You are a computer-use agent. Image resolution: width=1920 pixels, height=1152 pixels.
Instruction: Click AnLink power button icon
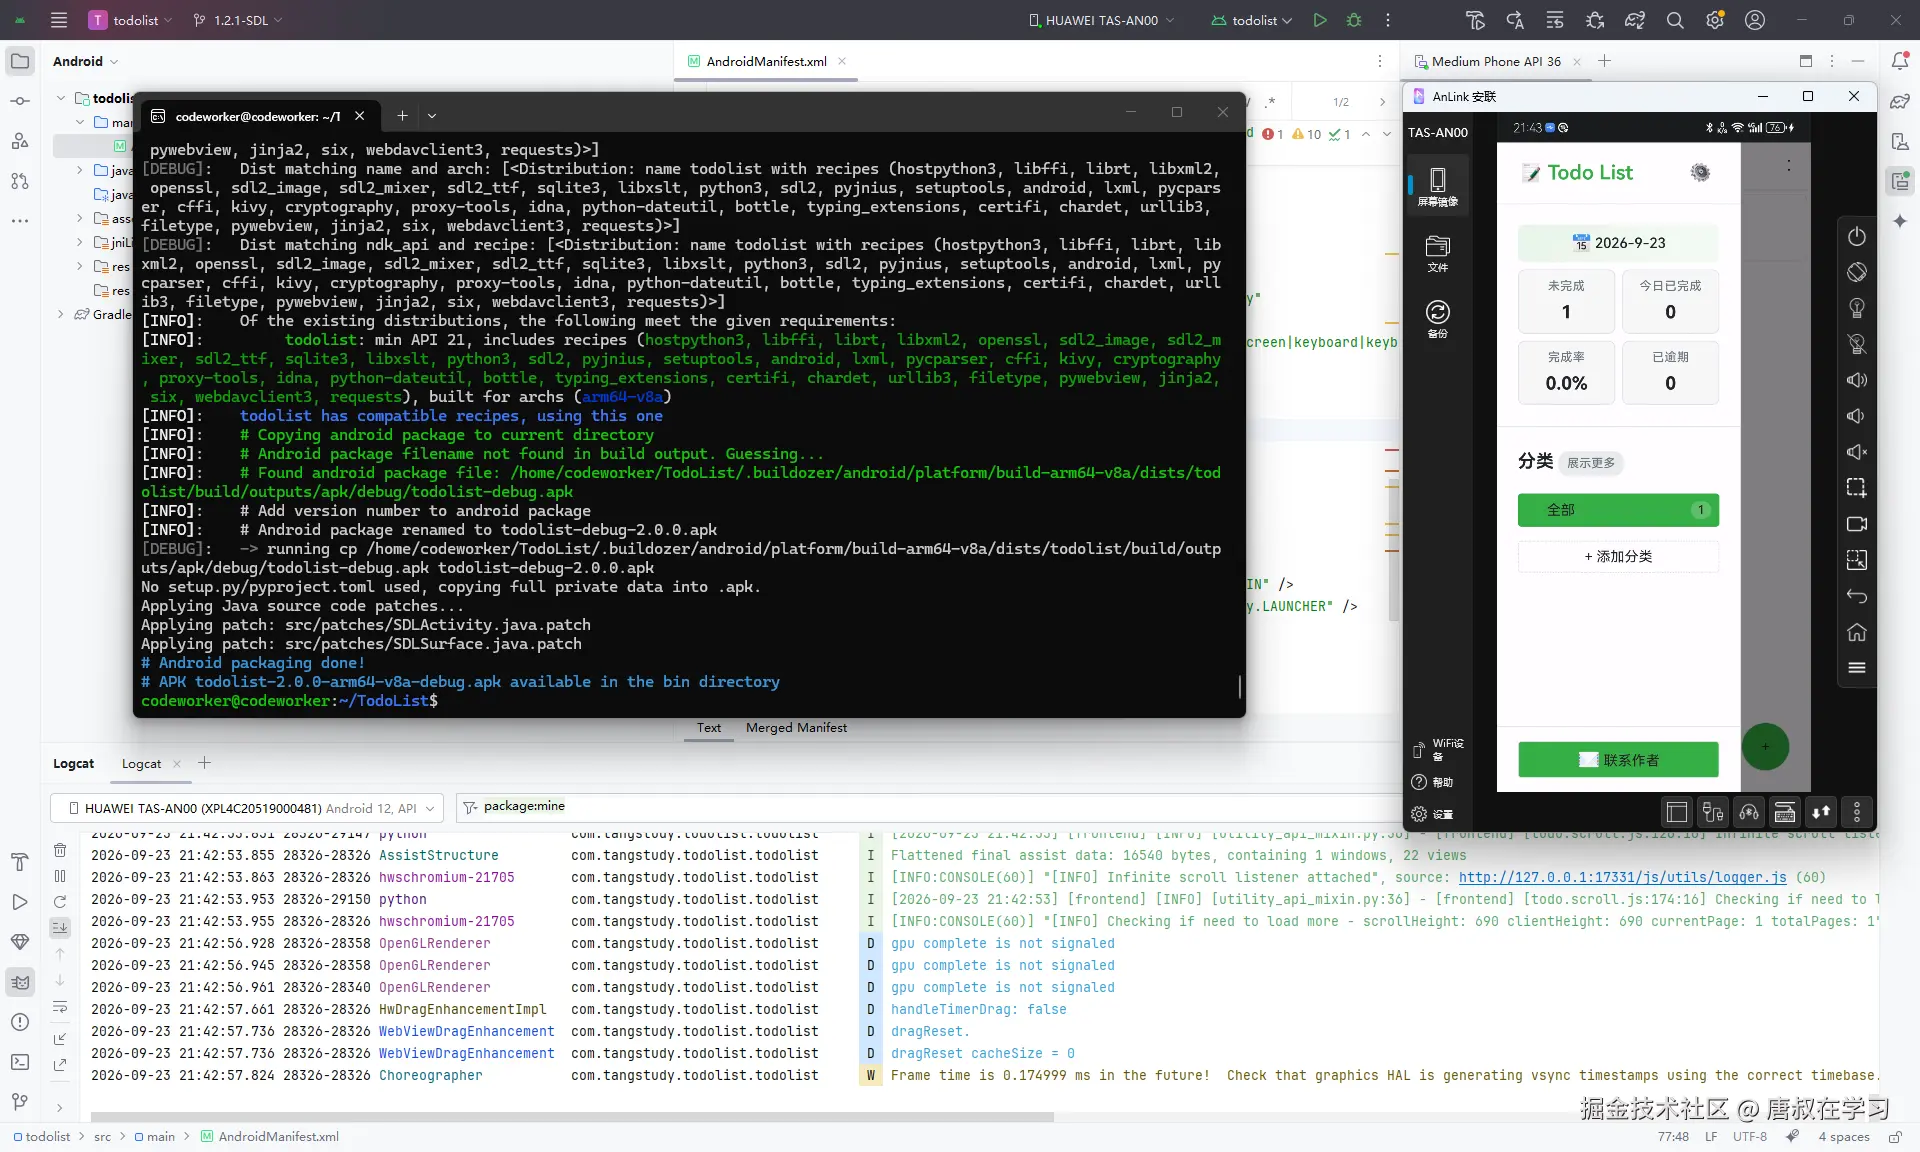click(1857, 237)
